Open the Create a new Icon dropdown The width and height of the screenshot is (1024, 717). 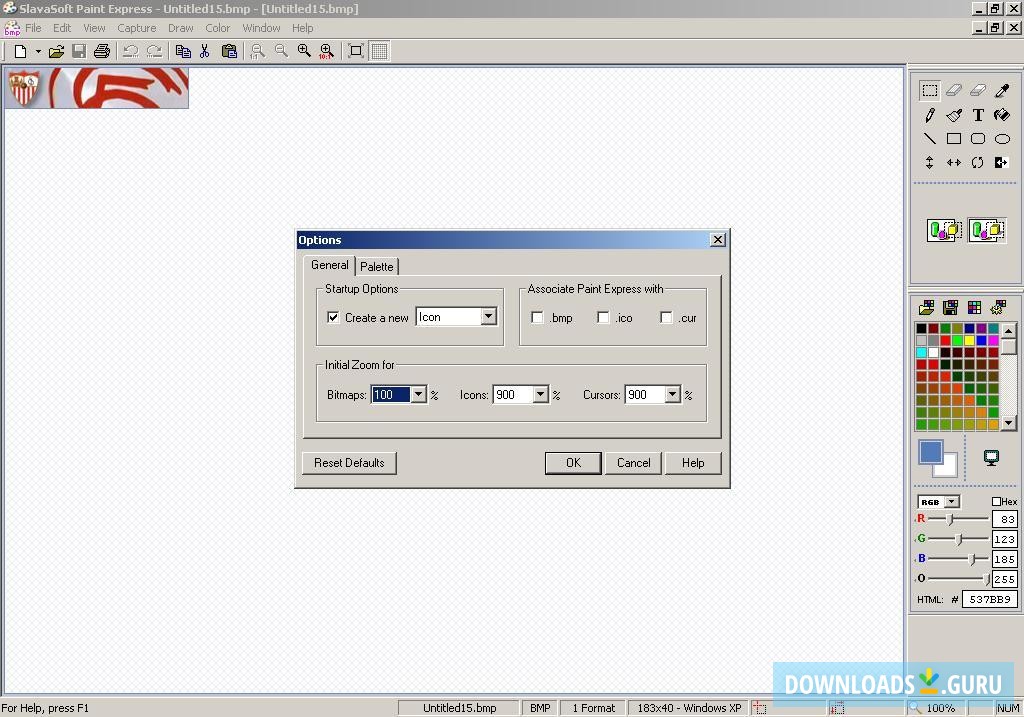pyautogui.click(x=488, y=317)
